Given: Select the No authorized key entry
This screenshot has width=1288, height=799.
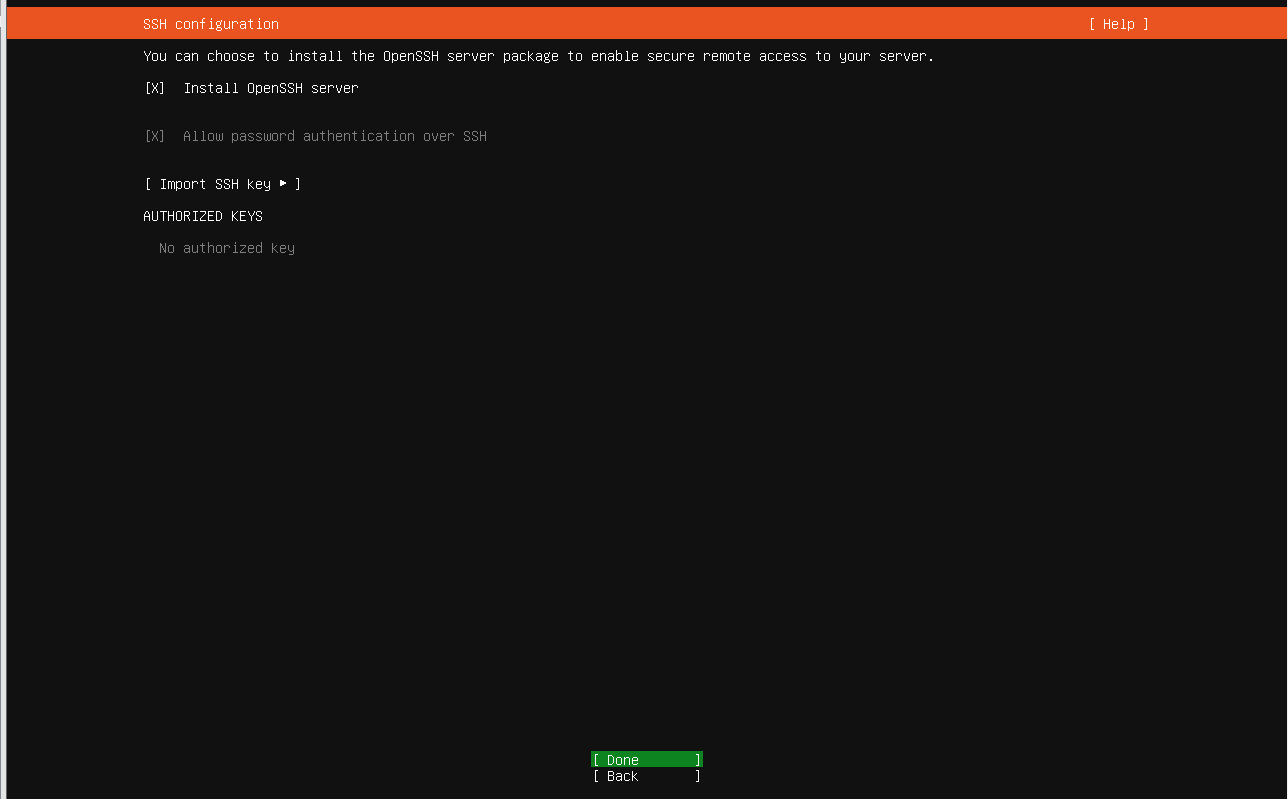Looking at the screenshot, I should 226,248.
